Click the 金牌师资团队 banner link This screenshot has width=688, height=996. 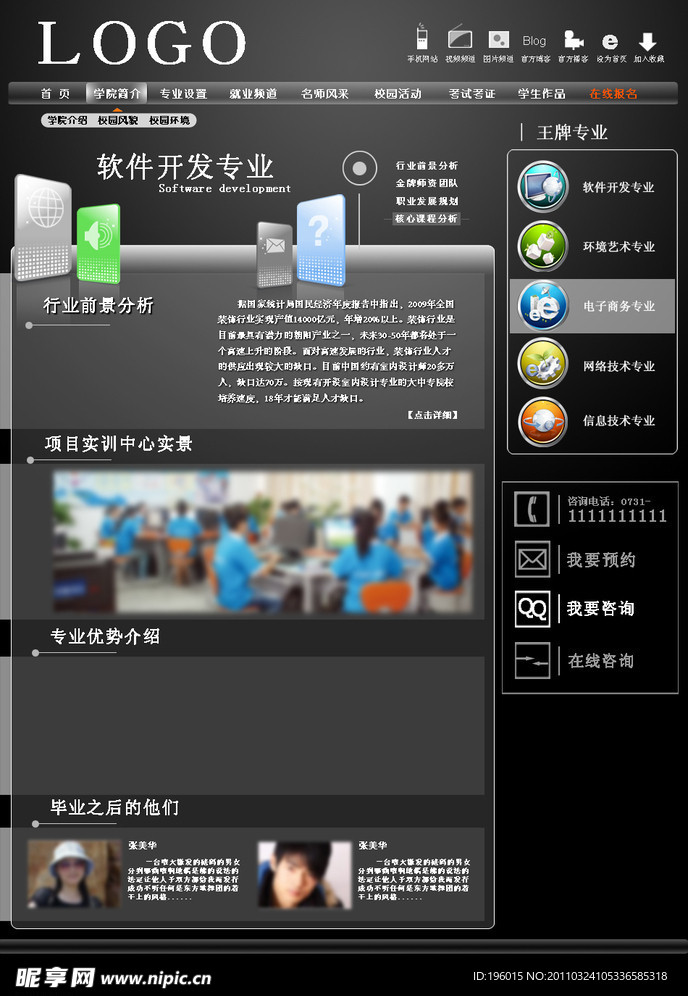coord(427,183)
